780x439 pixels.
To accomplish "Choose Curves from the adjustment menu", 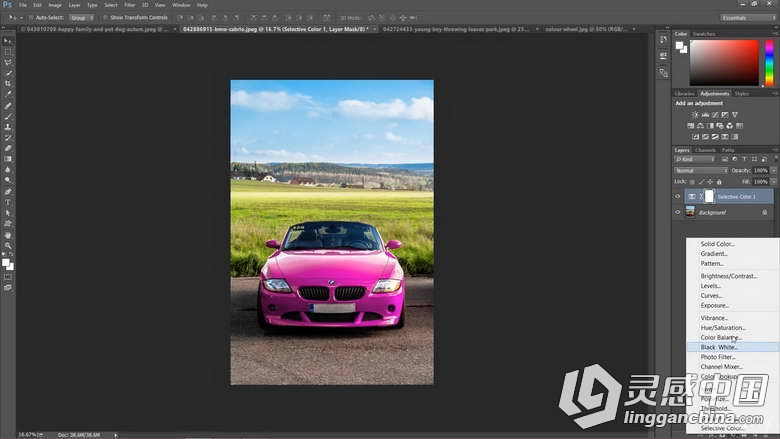I will click(x=711, y=295).
